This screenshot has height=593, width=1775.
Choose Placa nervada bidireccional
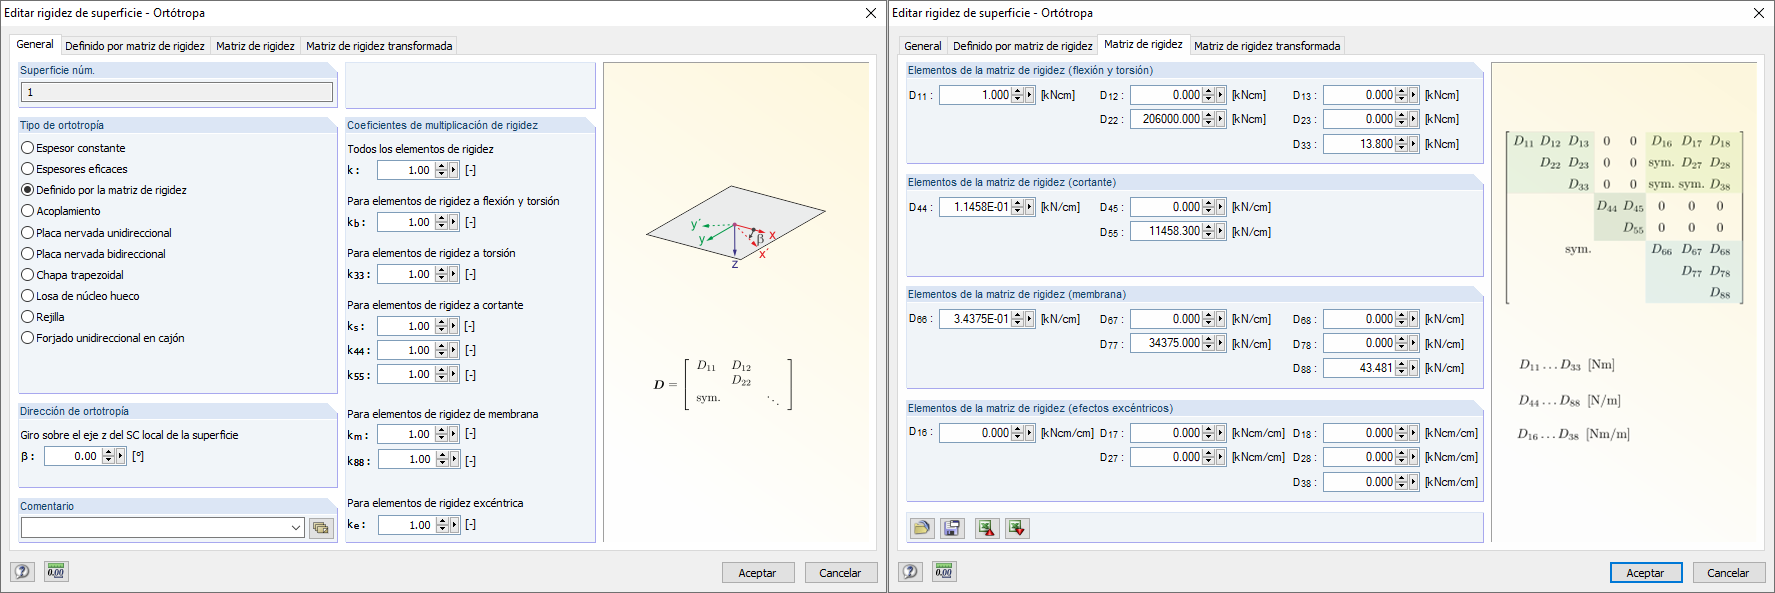93,254
